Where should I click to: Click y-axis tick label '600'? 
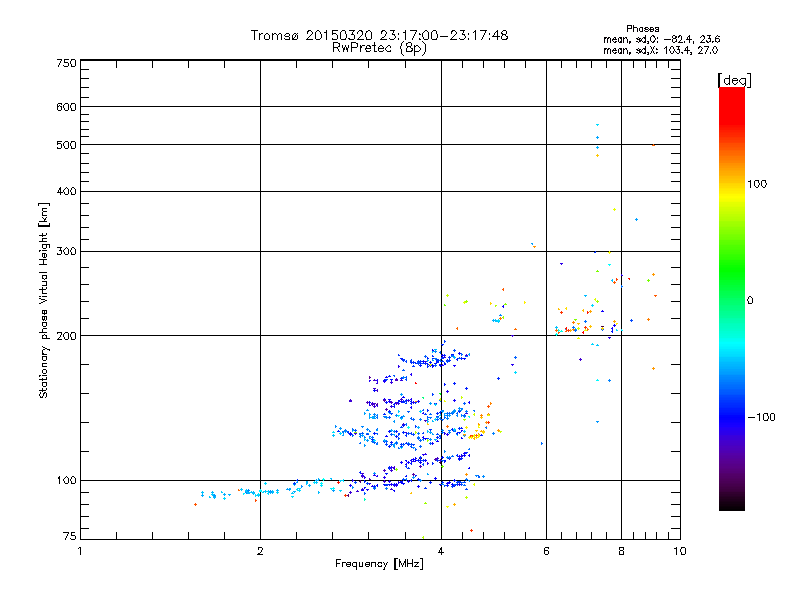pos(66,107)
